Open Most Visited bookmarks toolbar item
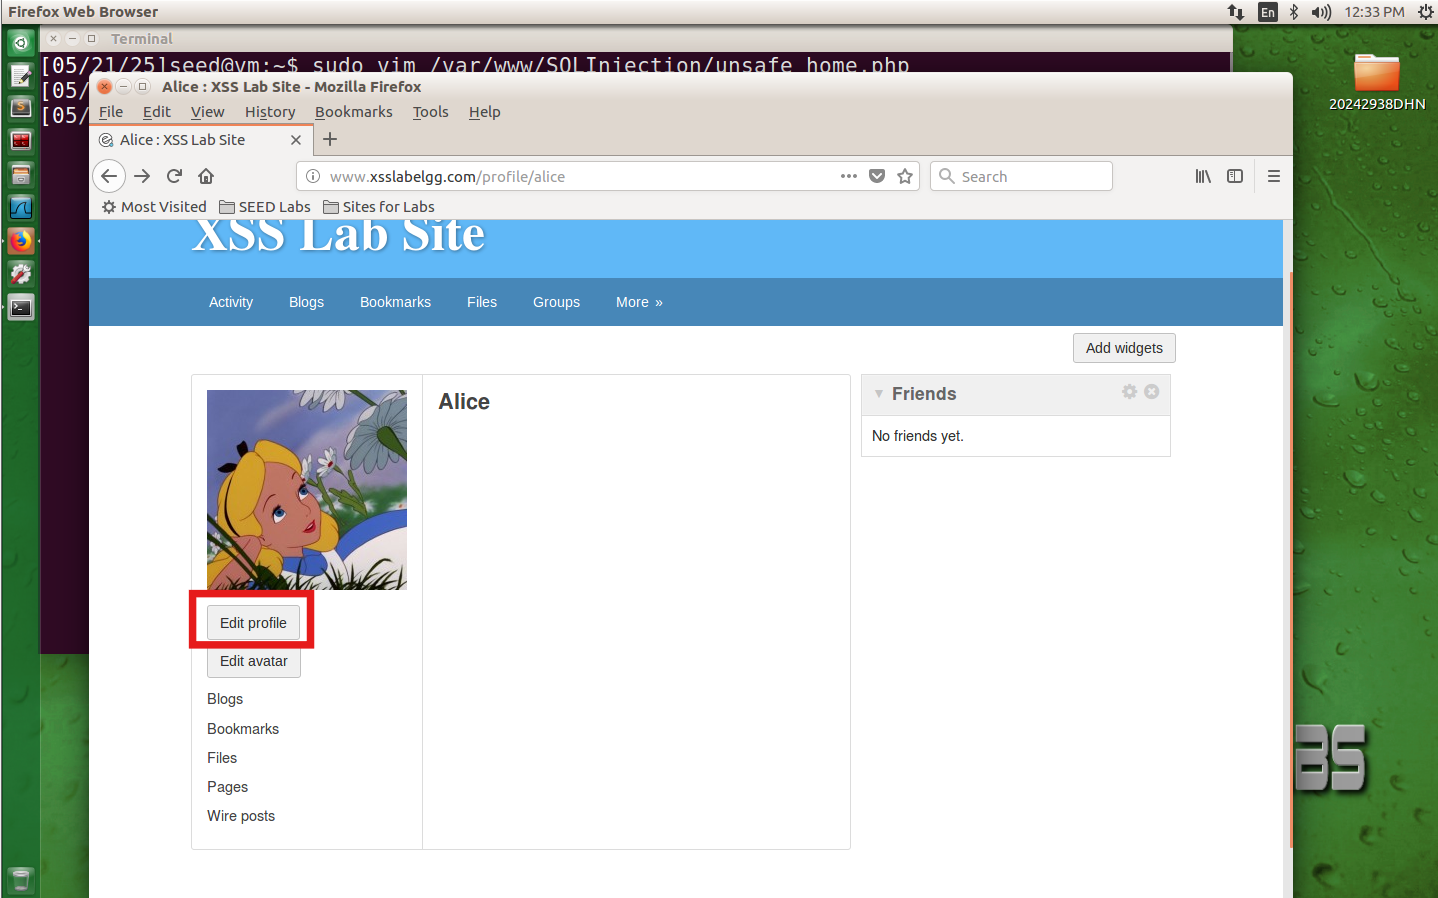This screenshot has height=898, width=1438. 154,207
